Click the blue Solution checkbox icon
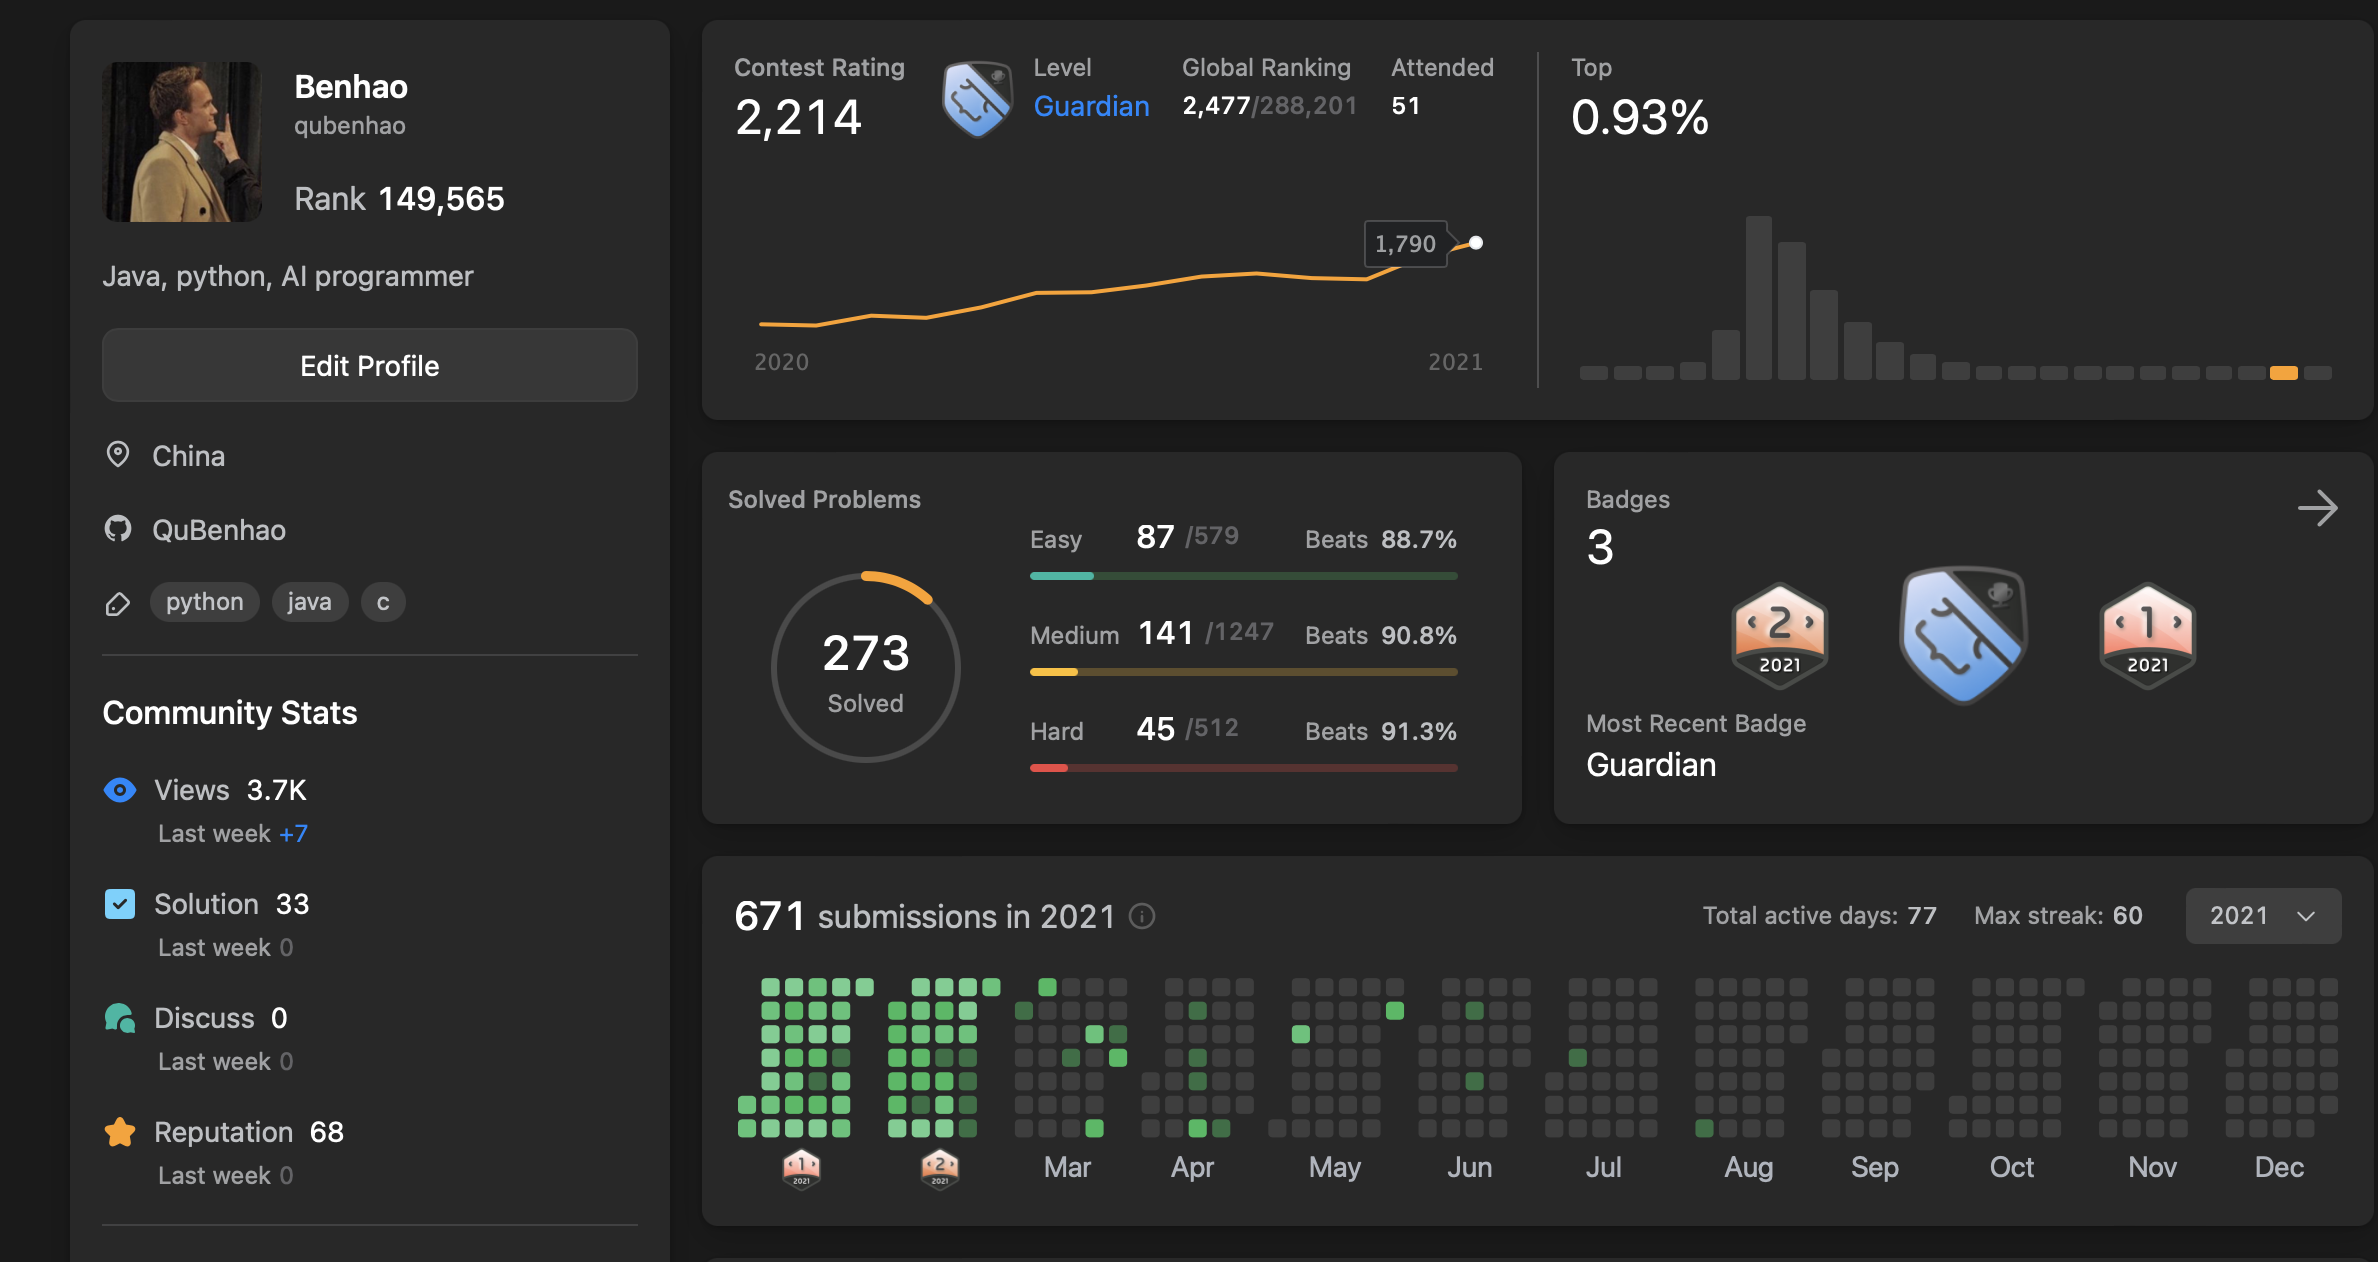The width and height of the screenshot is (2378, 1262). tap(120, 904)
